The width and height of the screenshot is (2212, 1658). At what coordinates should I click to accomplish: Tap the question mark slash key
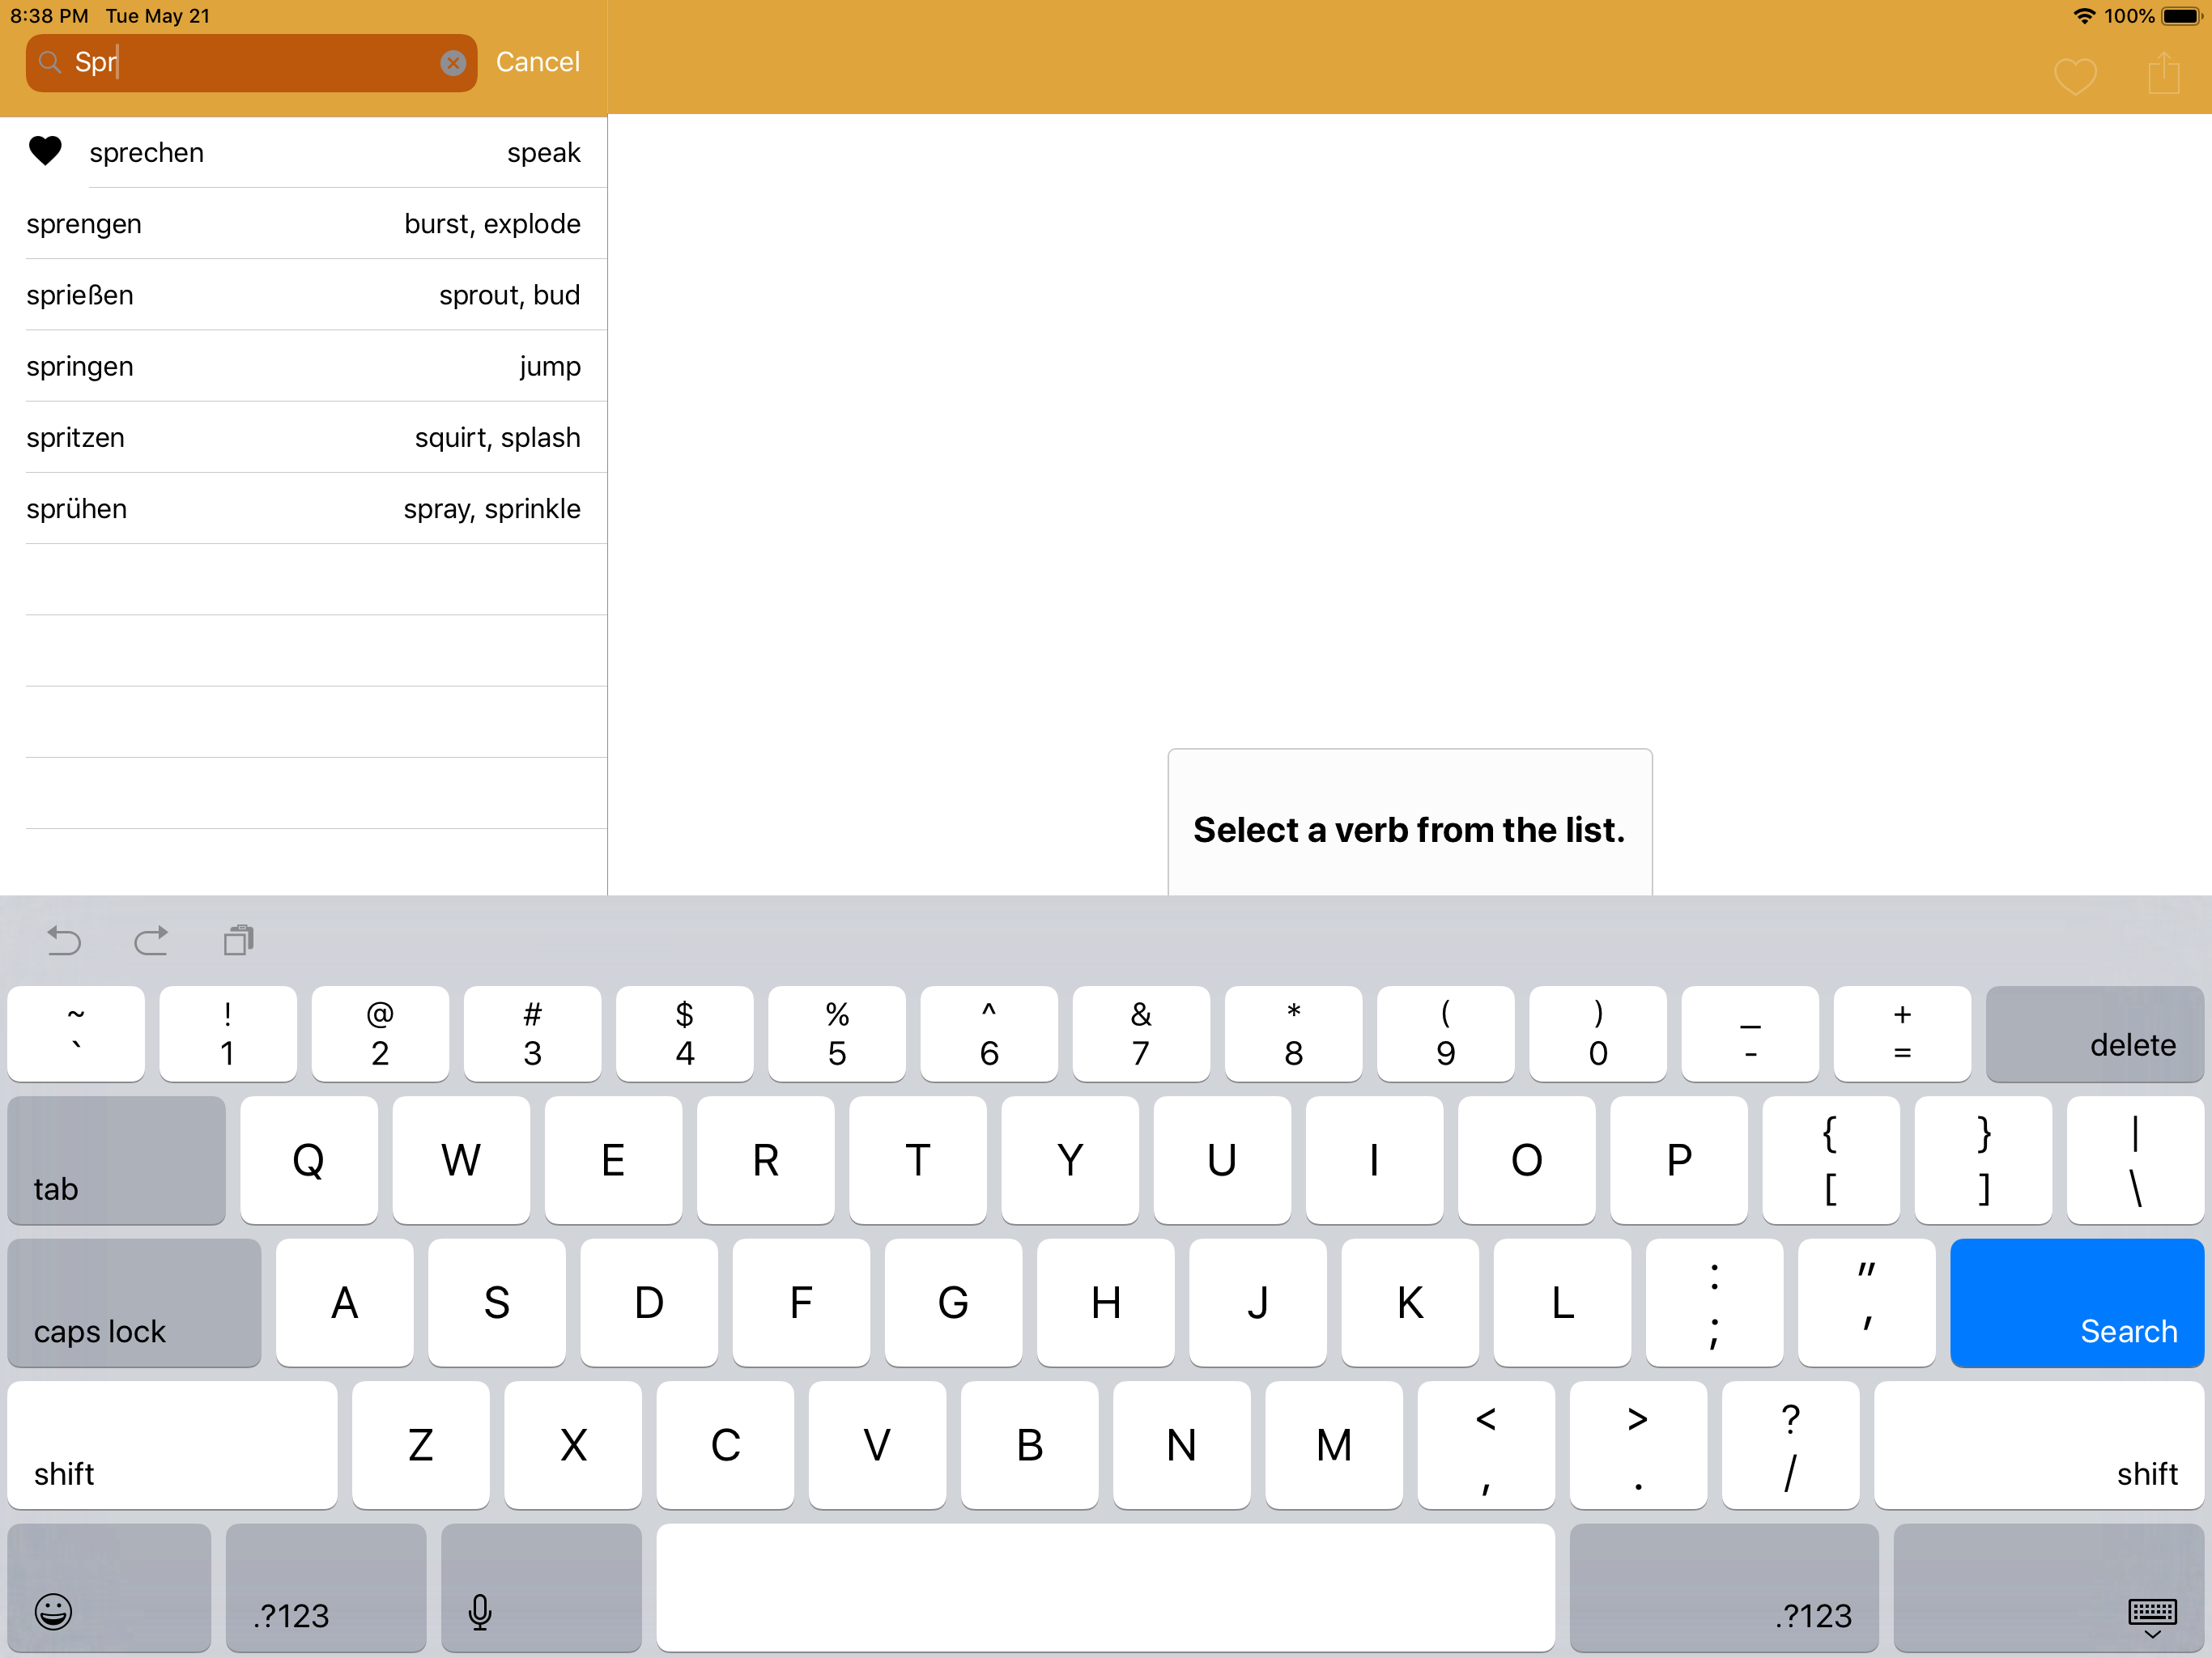pos(1790,1446)
